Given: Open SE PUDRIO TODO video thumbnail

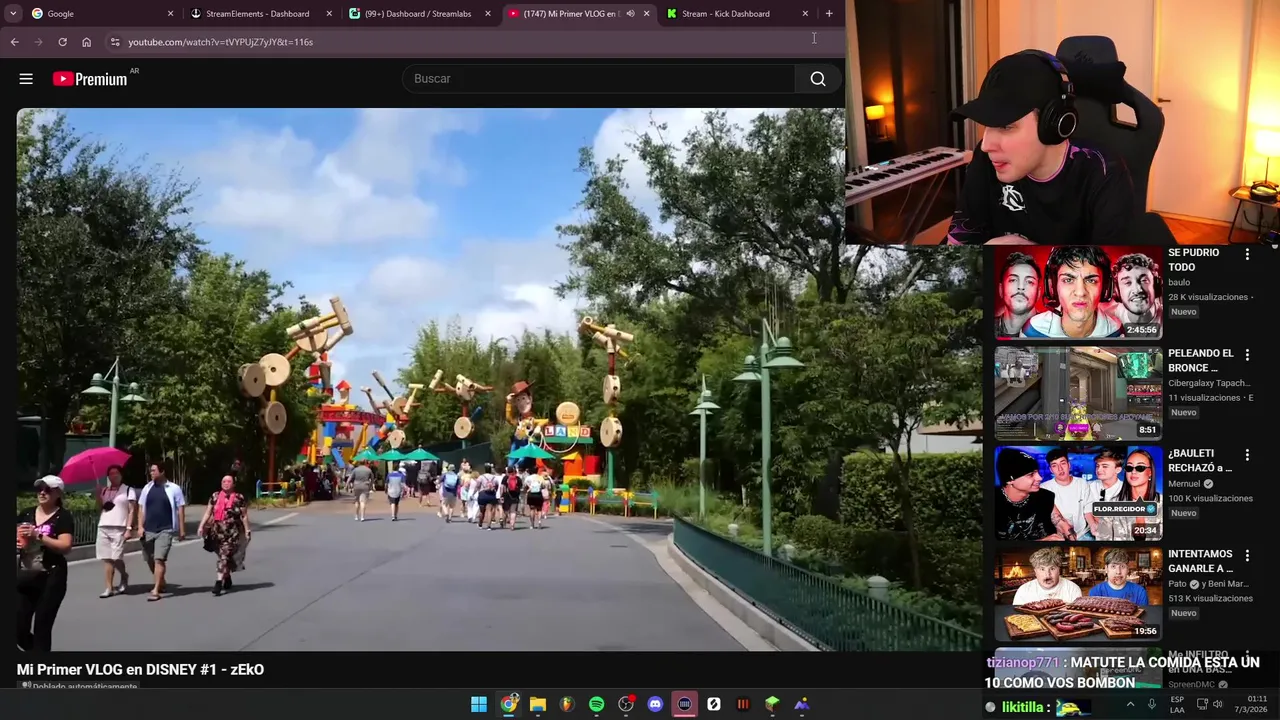Looking at the screenshot, I should pos(1078,292).
